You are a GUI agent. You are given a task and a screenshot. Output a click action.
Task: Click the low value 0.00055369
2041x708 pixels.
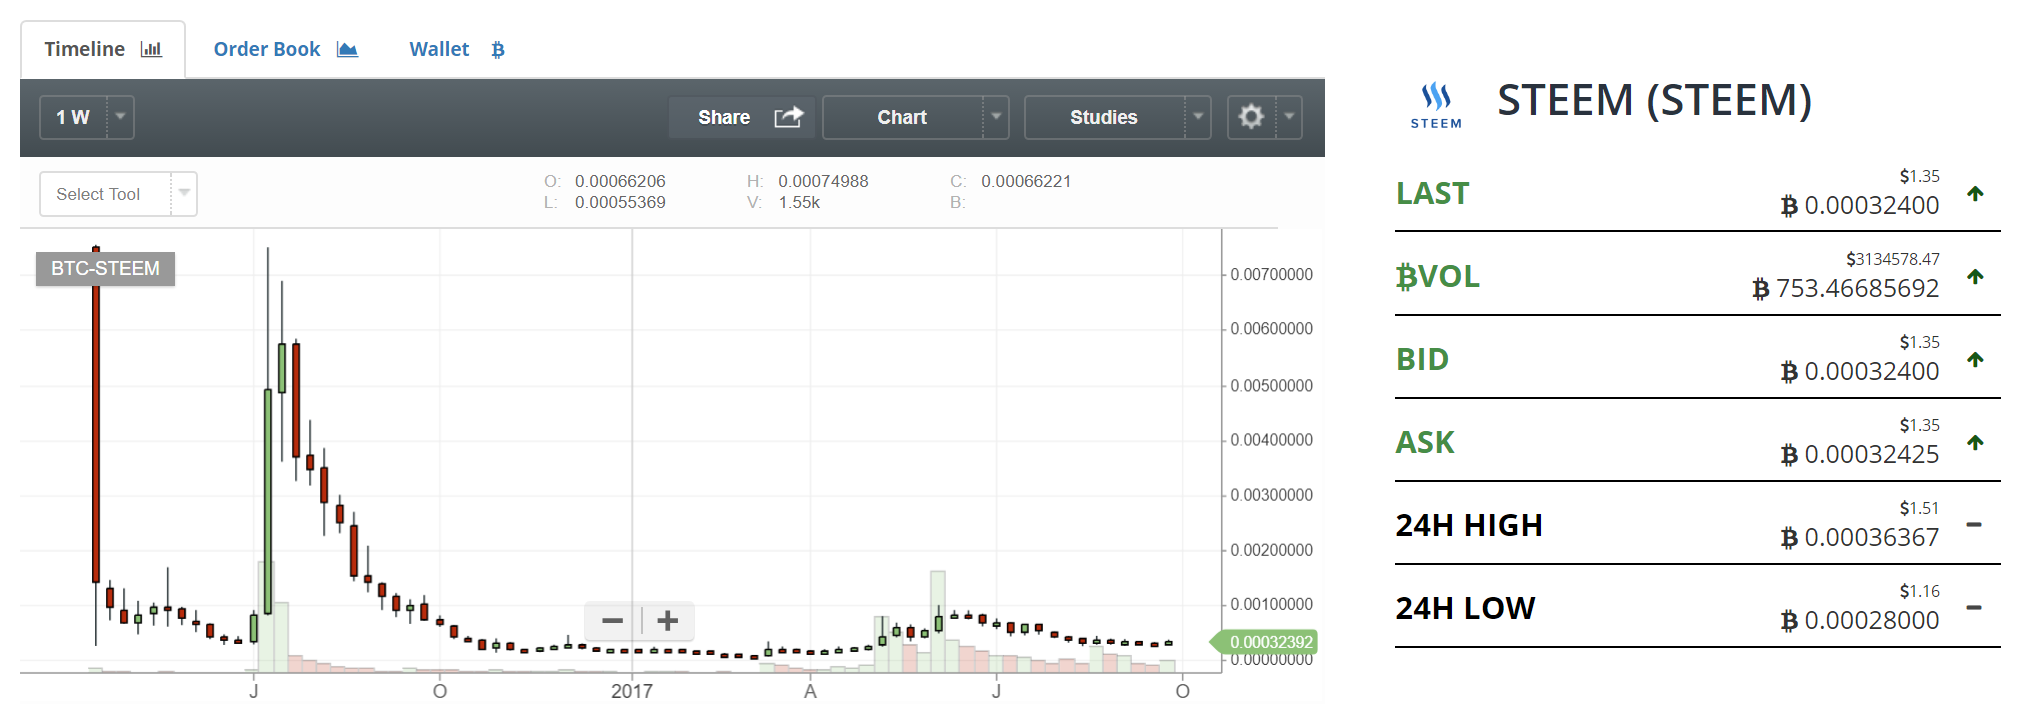[620, 203]
